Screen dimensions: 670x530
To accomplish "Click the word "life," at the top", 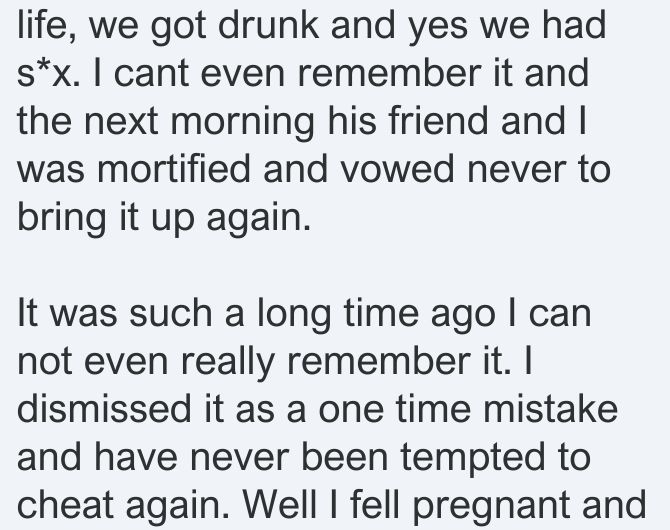I will click(47, 24).
